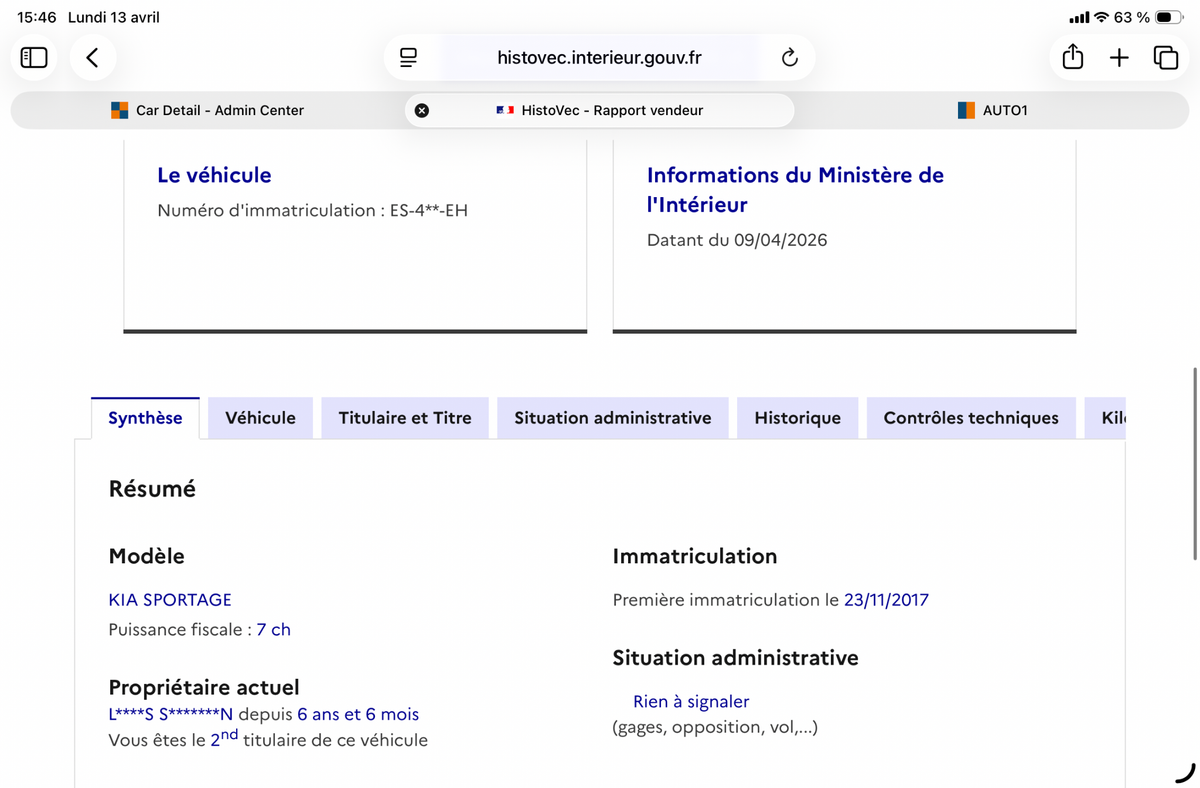Open page reader menu icon in address bar

408,58
